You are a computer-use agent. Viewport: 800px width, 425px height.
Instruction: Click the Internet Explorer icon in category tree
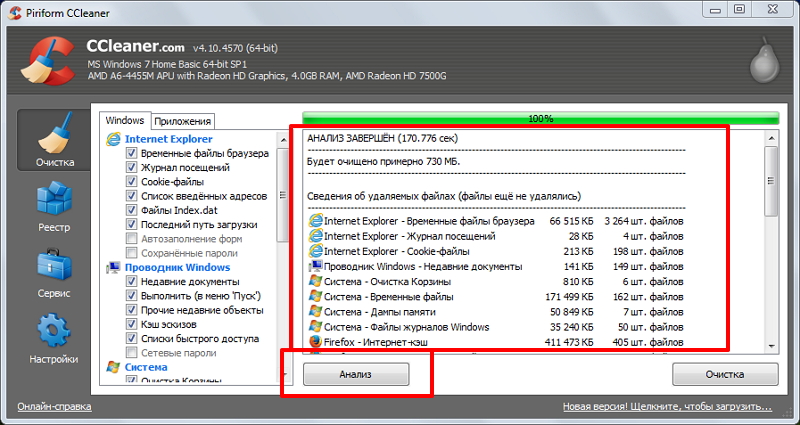point(113,140)
